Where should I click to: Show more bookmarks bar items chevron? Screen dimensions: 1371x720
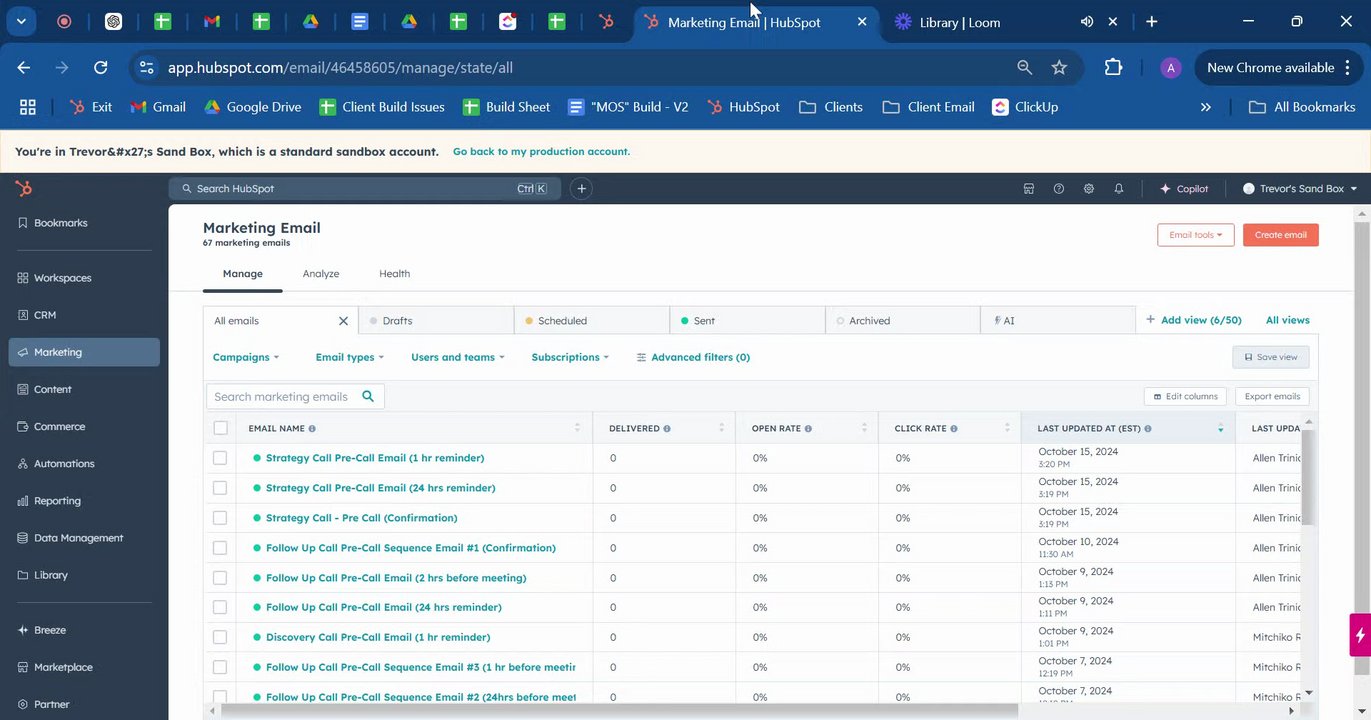coord(1205,107)
